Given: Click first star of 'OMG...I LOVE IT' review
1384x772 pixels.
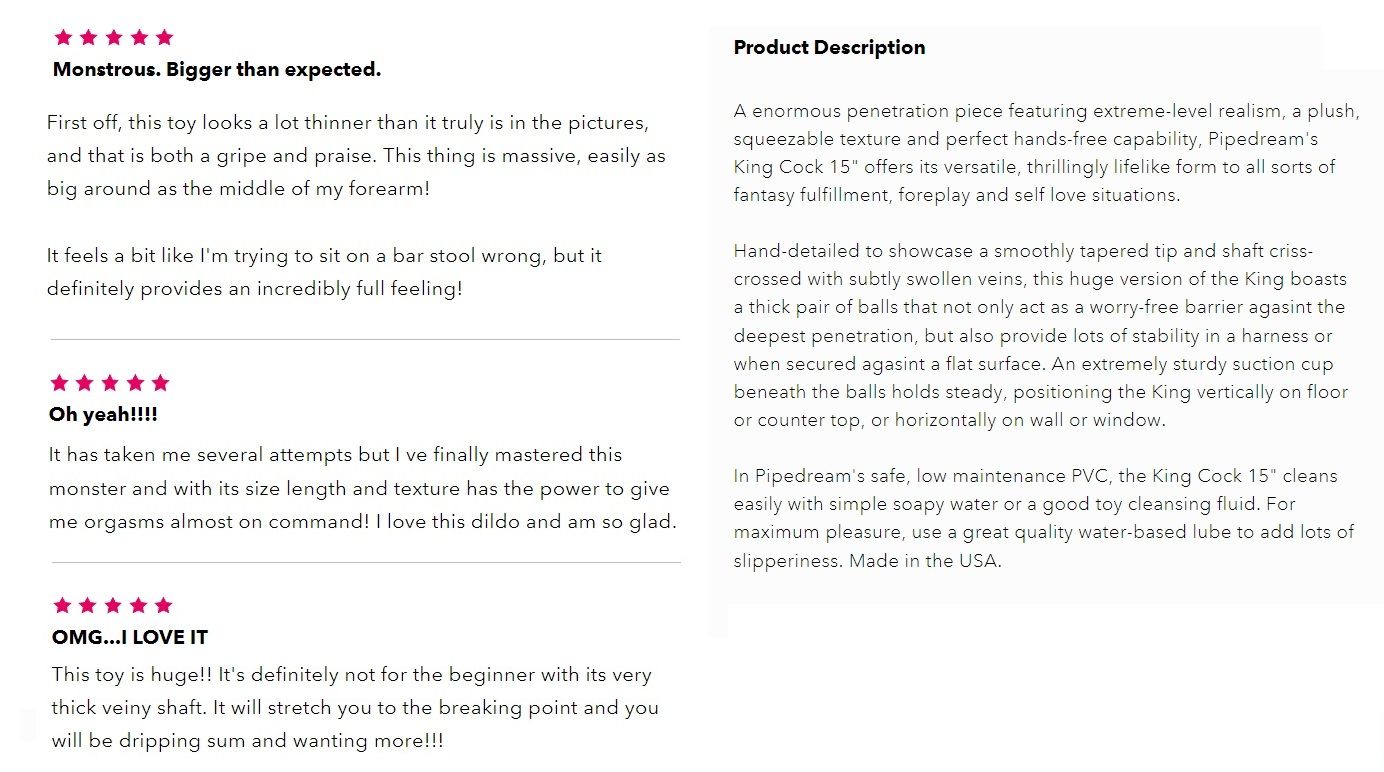Looking at the screenshot, I should click(62, 605).
